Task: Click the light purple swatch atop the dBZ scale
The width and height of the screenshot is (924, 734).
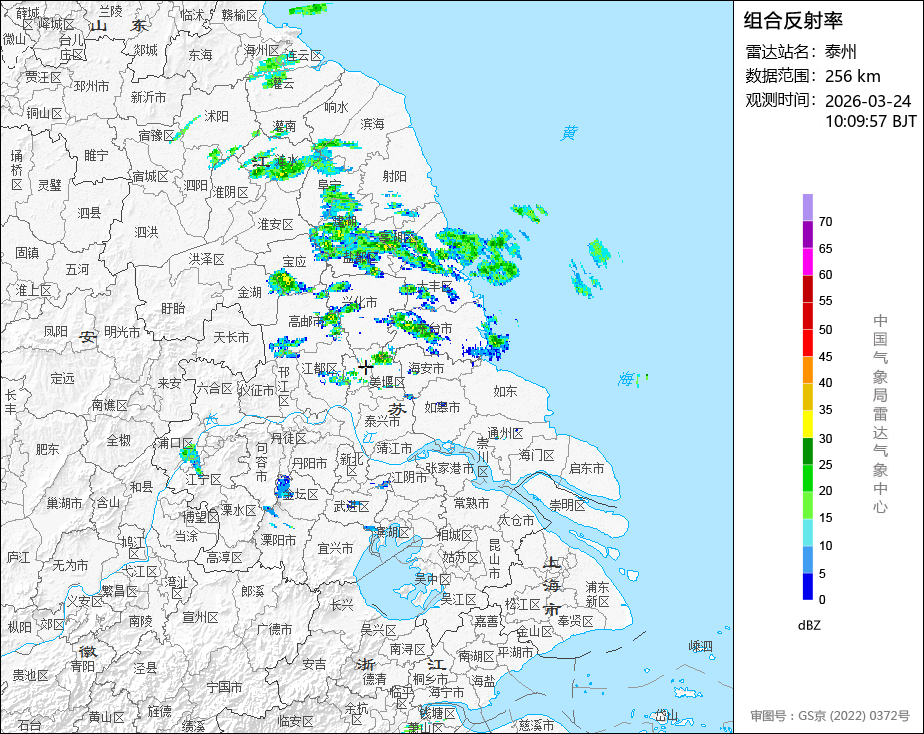Action: tap(807, 207)
